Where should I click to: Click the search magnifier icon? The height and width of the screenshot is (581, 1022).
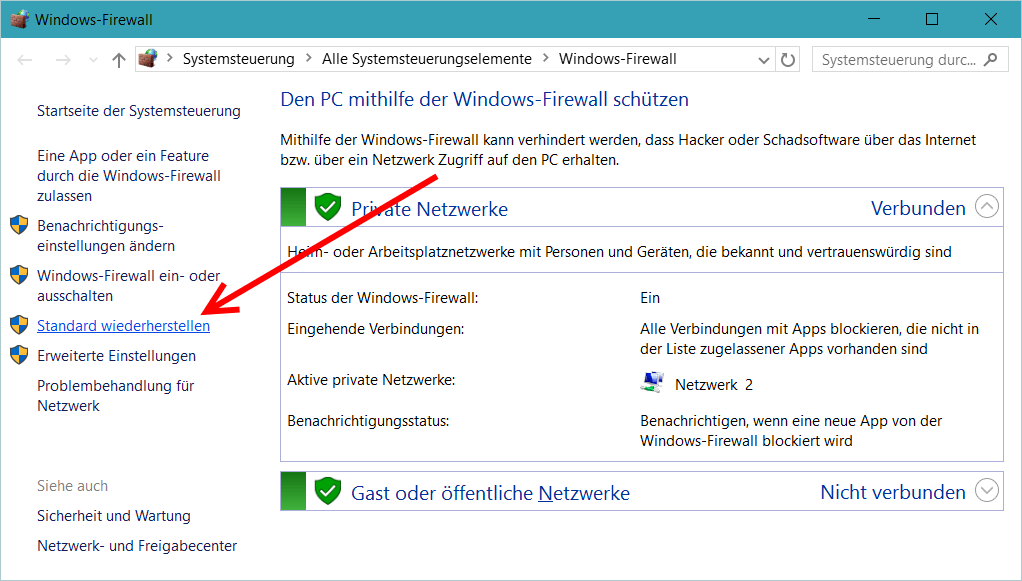[x=991, y=59]
